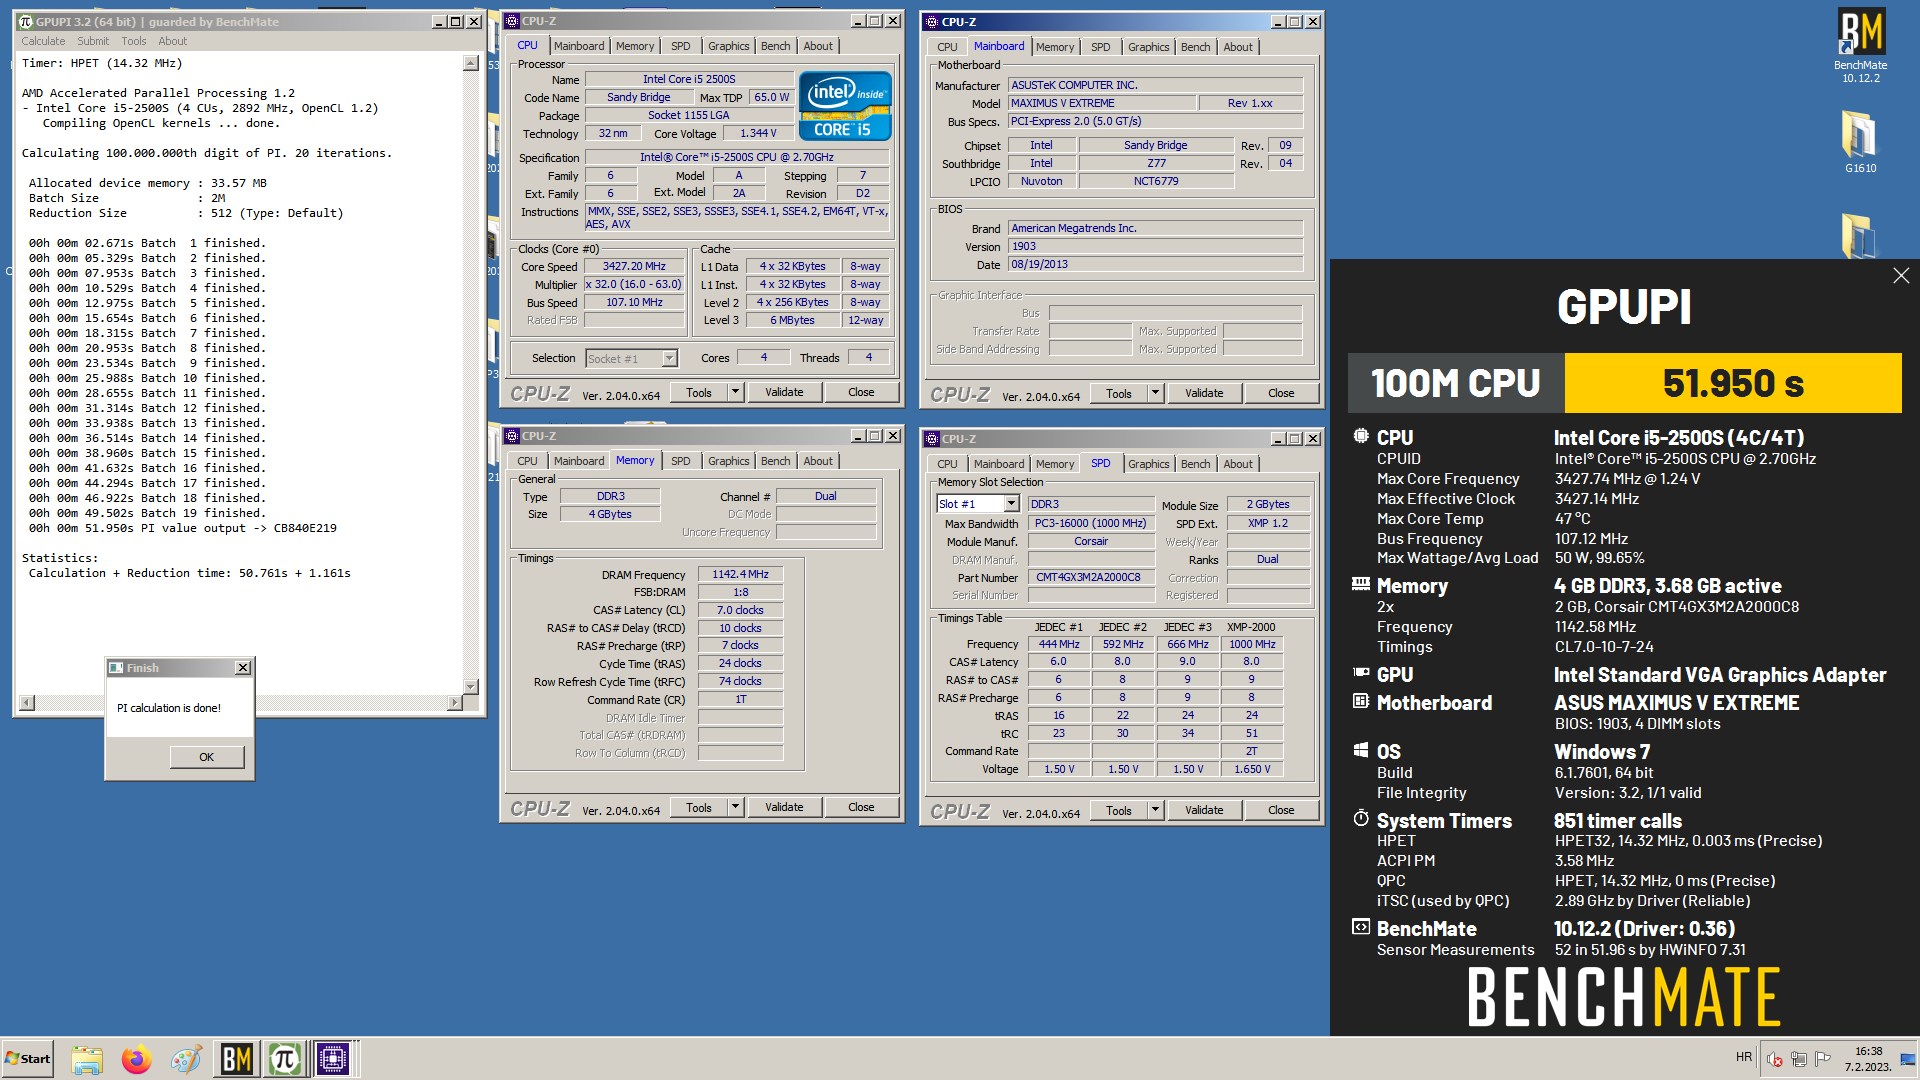Click the System Timers clock icon
Image resolution: width=1920 pixels, height=1080 pixels.
[x=1361, y=819]
